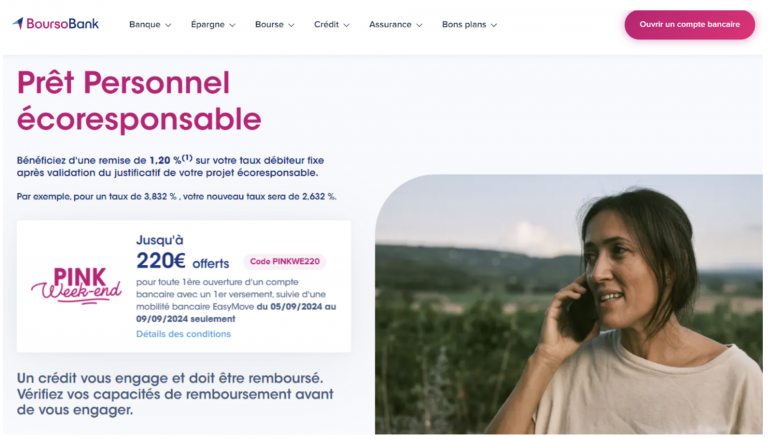Screen dimensions: 768x438
Task: Expand the Bons plans dropdown chevron
Action: click(x=494, y=25)
